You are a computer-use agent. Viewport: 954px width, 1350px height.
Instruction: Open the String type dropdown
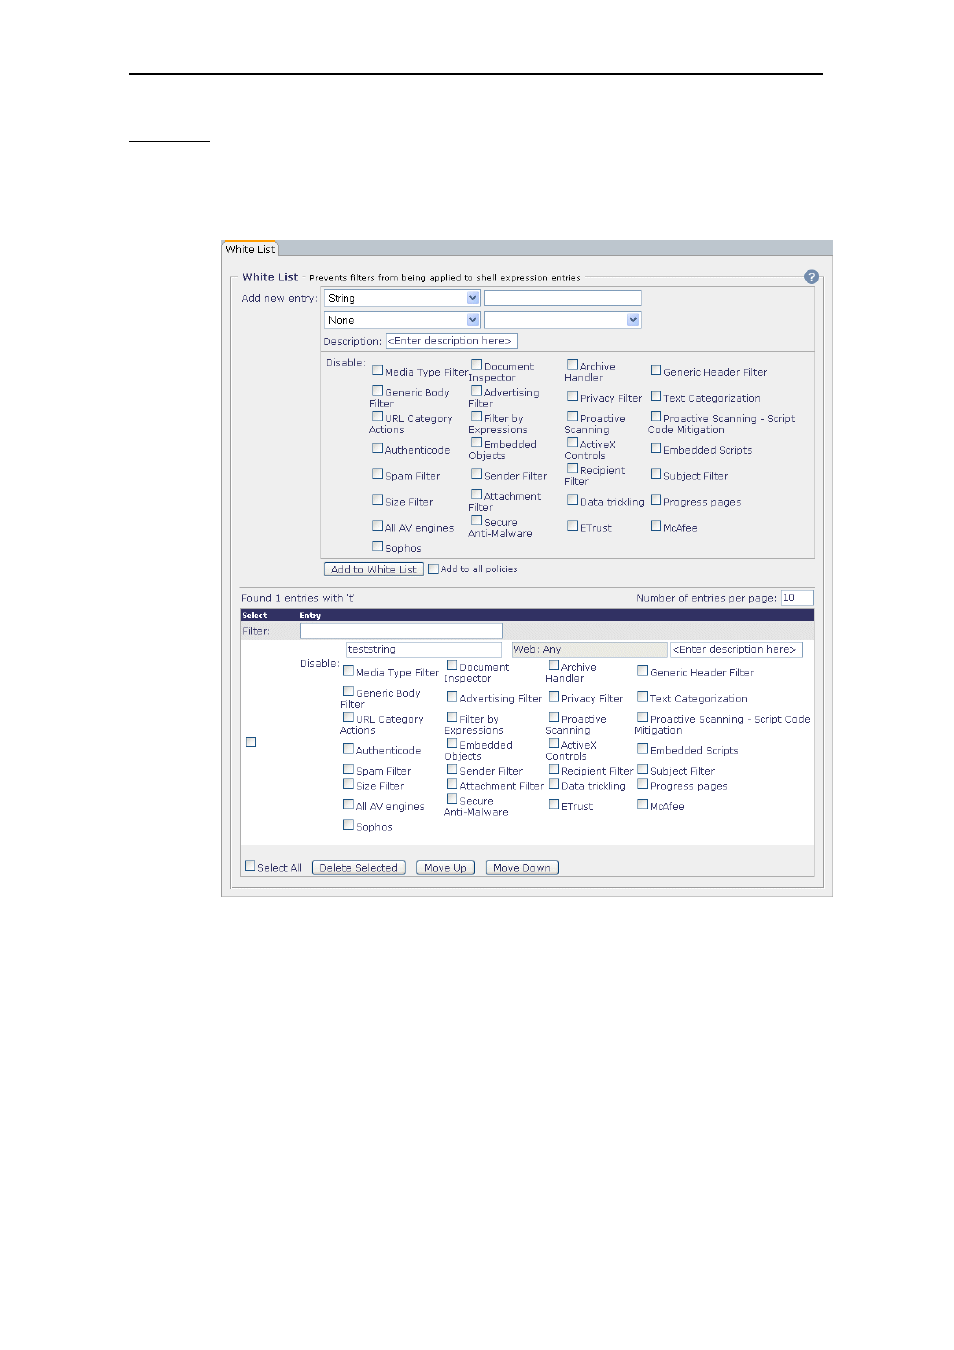[x=402, y=298]
